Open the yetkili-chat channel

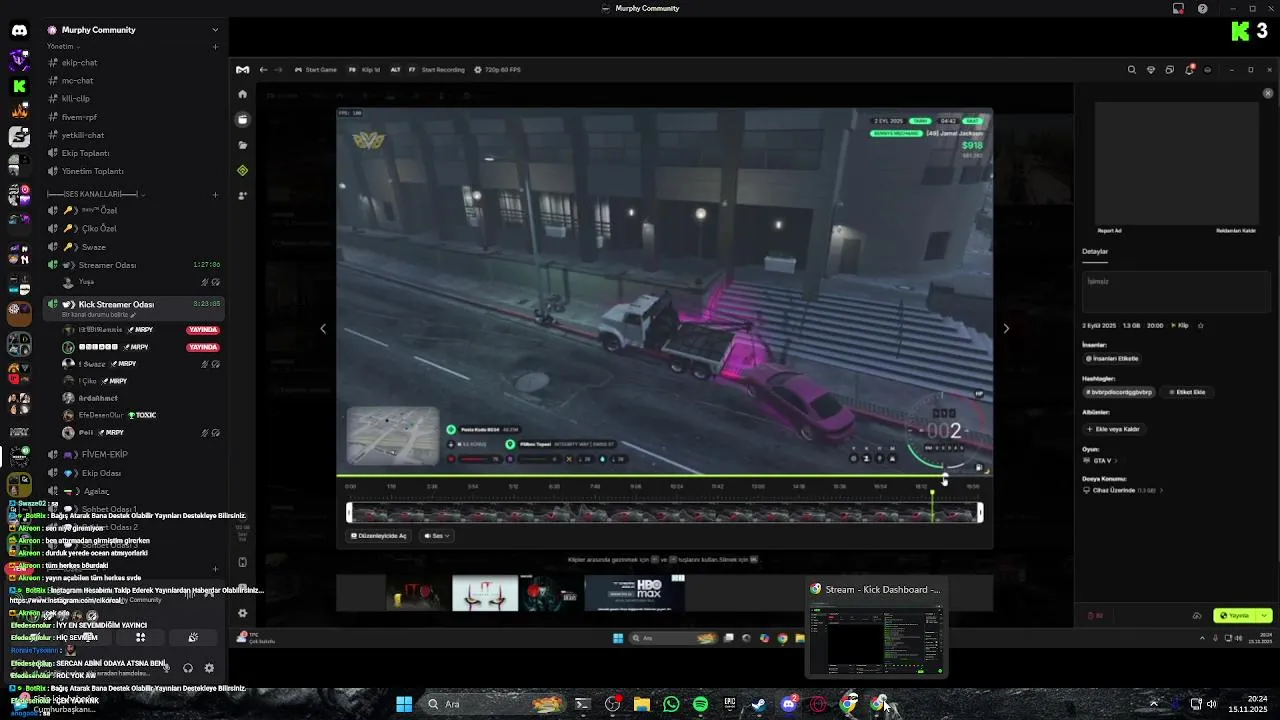click(x=133, y=135)
